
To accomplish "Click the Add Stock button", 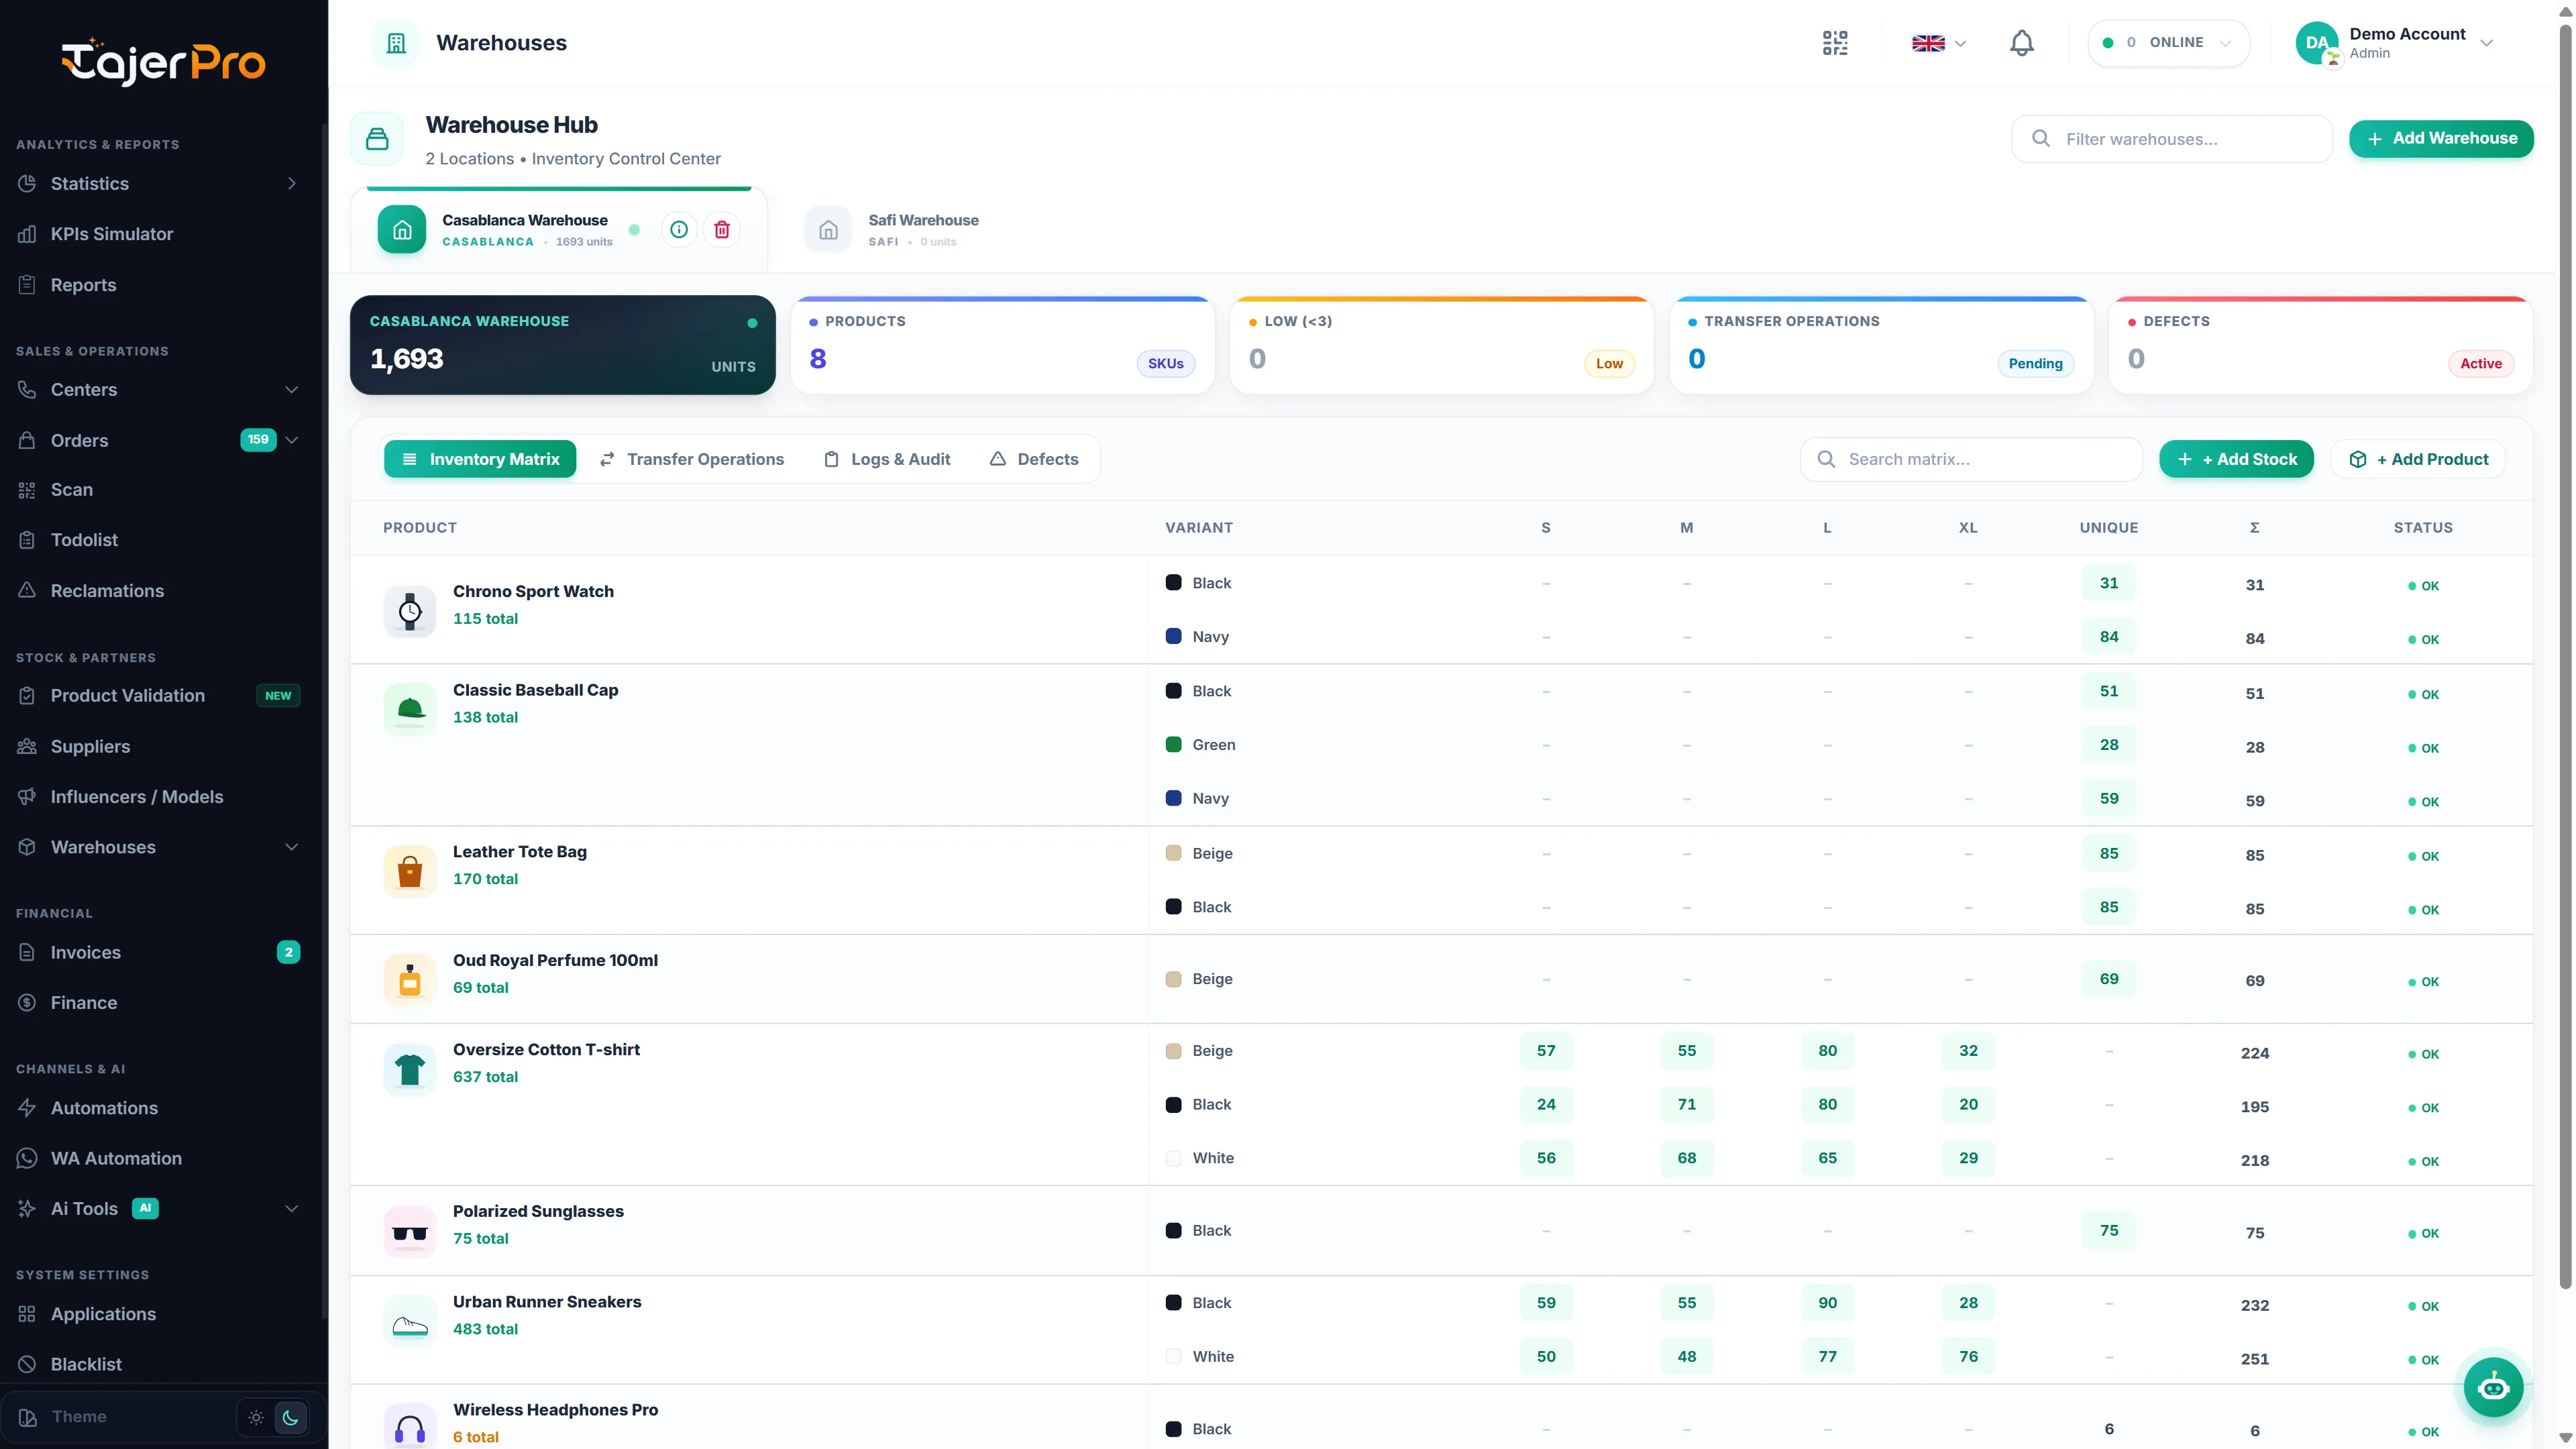I will tap(2236, 459).
